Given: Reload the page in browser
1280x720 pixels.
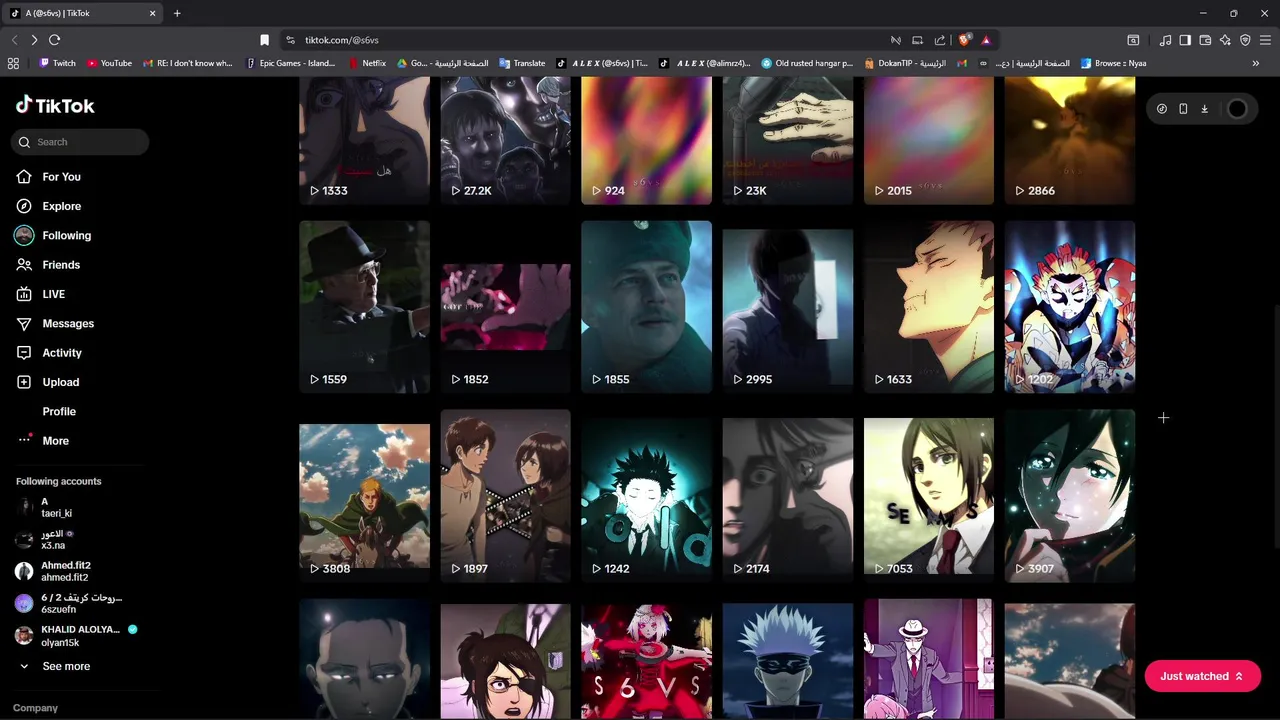Looking at the screenshot, I should click(55, 40).
